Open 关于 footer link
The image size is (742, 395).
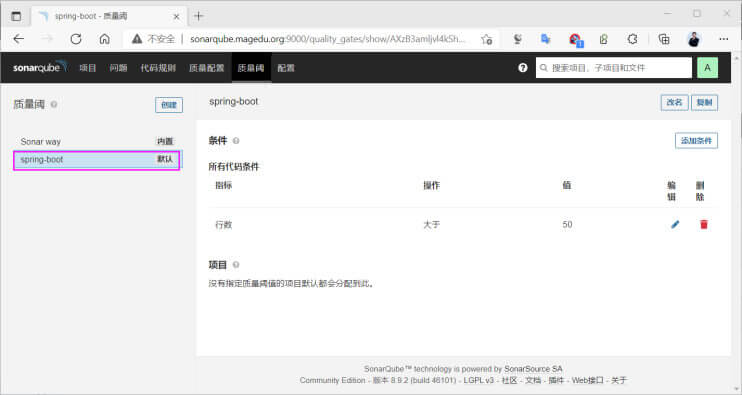[x=618, y=380]
